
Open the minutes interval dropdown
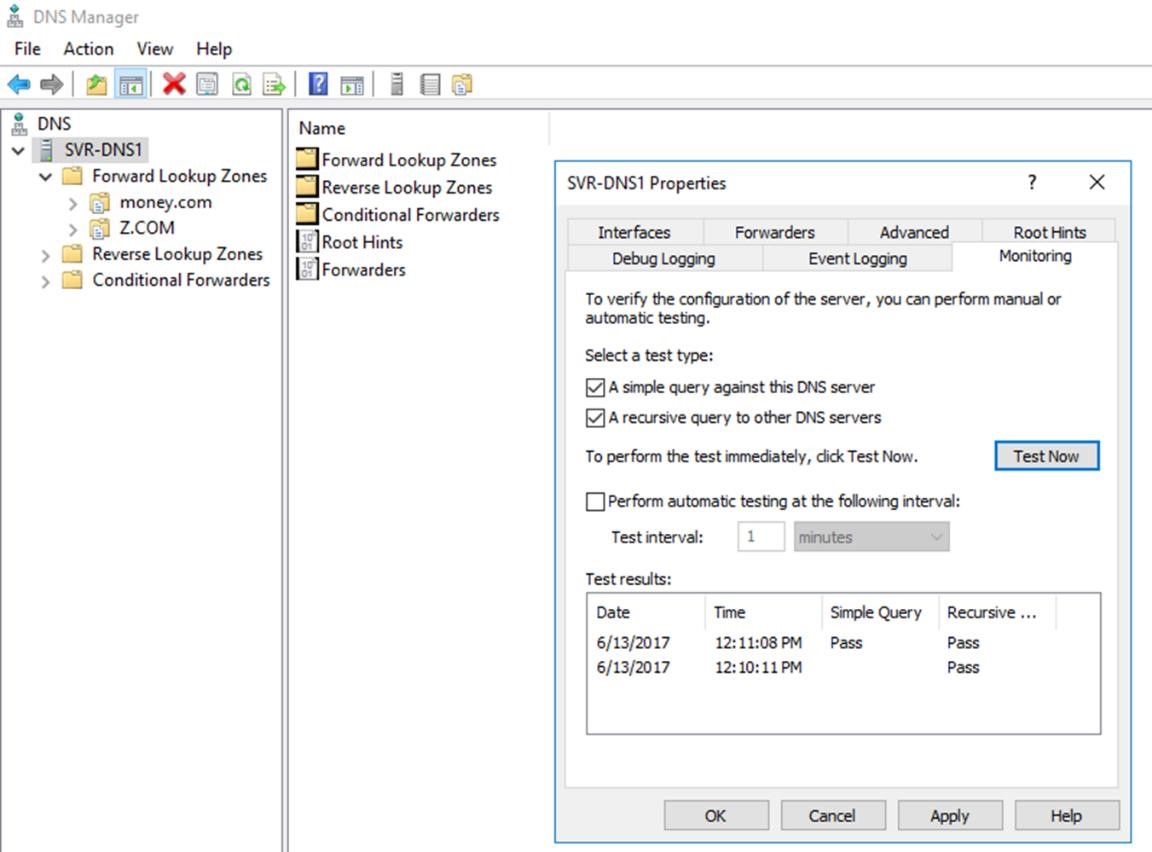pos(871,537)
